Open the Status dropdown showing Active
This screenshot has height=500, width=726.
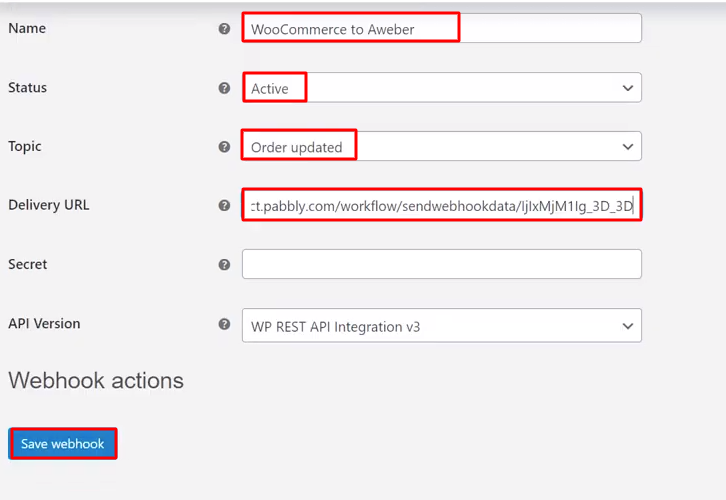coord(442,88)
